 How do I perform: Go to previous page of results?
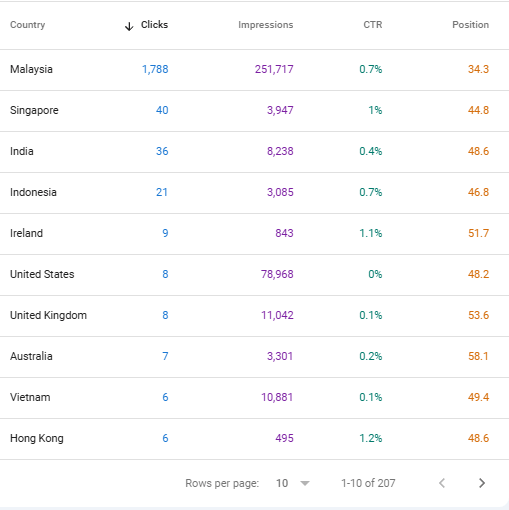(x=442, y=483)
